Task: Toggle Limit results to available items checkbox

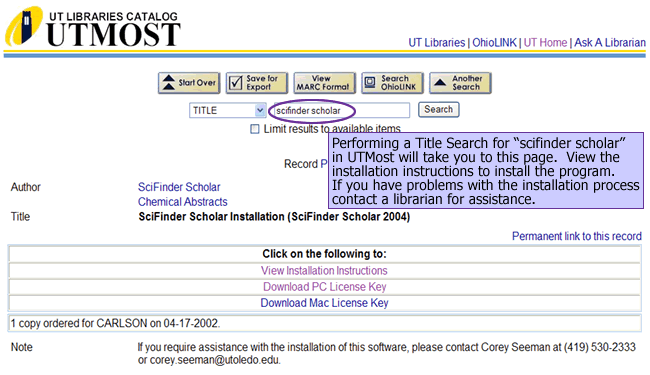Action: tap(255, 129)
